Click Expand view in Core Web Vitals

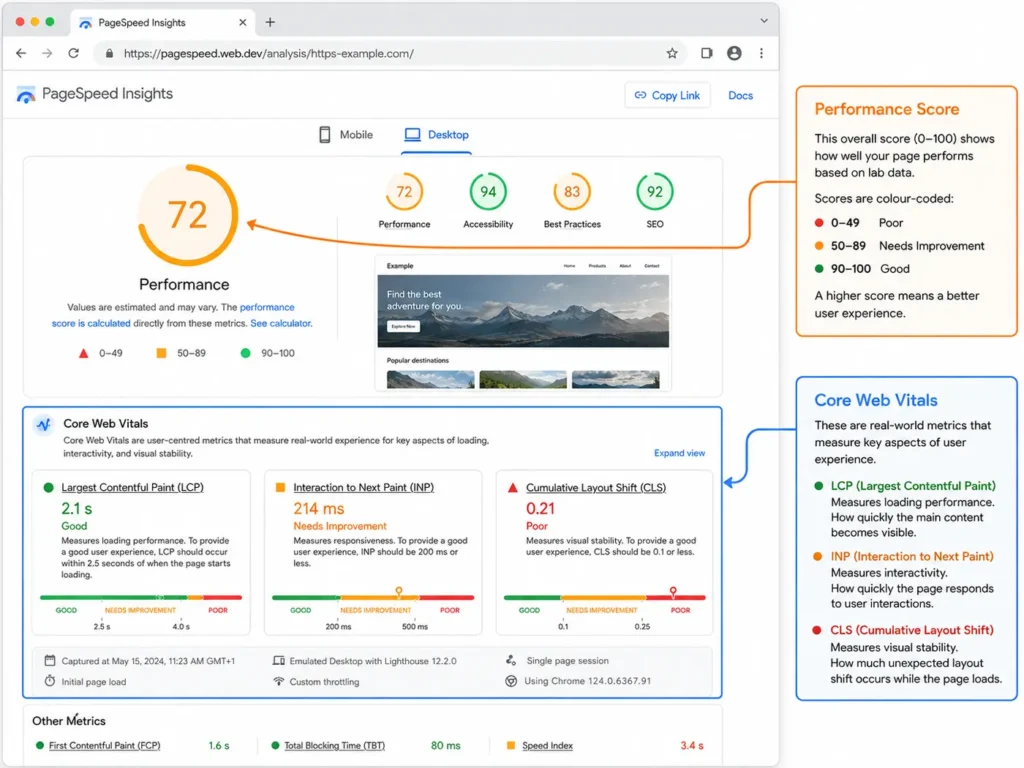coord(679,453)
